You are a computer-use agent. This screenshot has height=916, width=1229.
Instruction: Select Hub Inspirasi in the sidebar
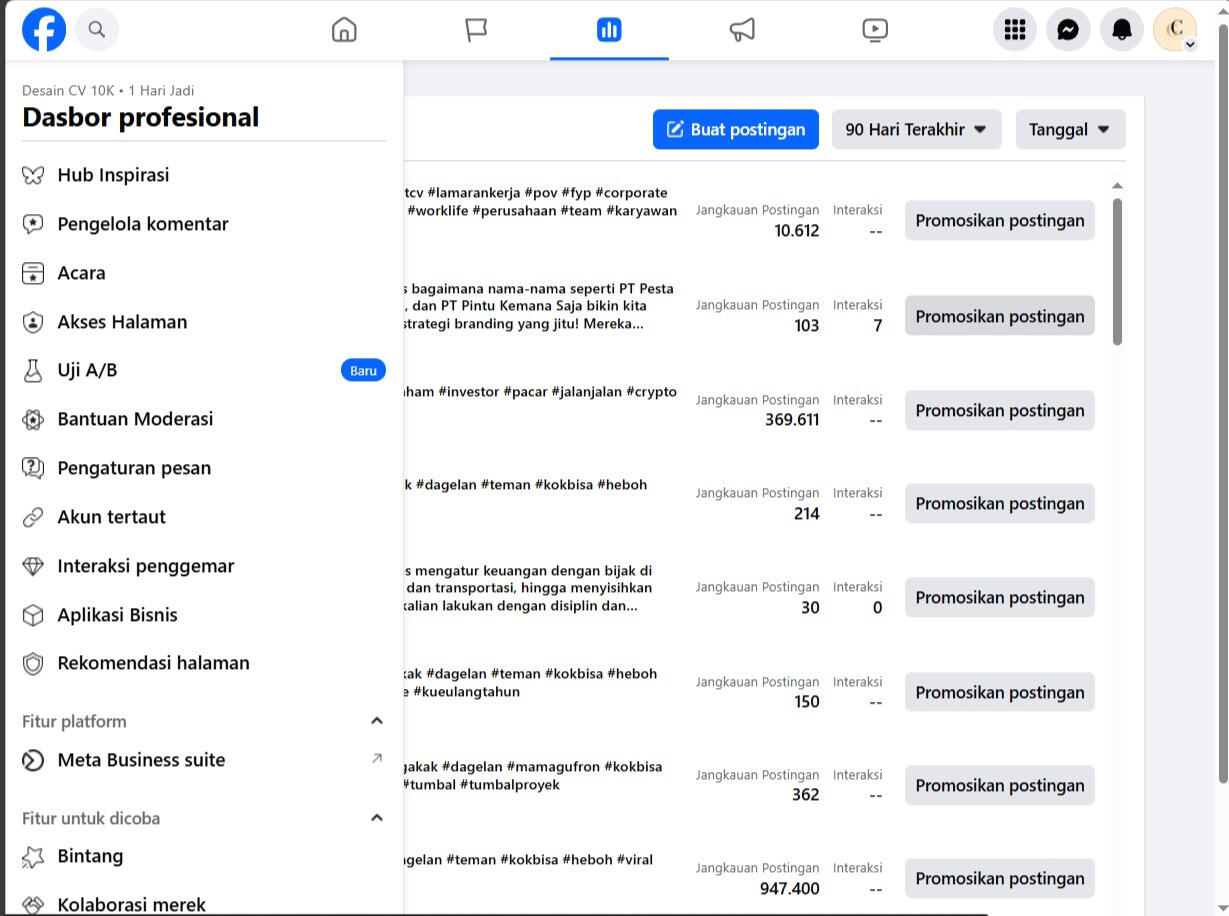(113, 175)
